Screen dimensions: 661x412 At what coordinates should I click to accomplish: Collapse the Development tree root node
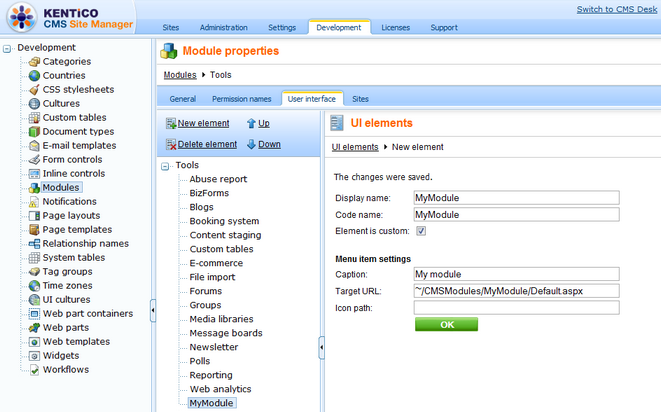pyautogui.click(x=8, y=48)
